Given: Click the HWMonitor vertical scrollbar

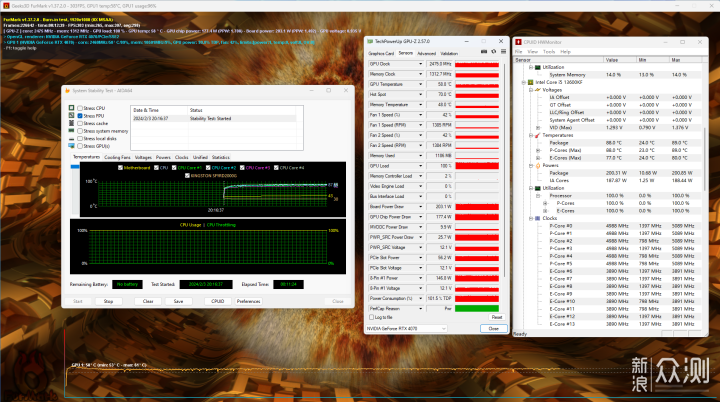Looking at the screenshot, I should click(x=705, y=159).
